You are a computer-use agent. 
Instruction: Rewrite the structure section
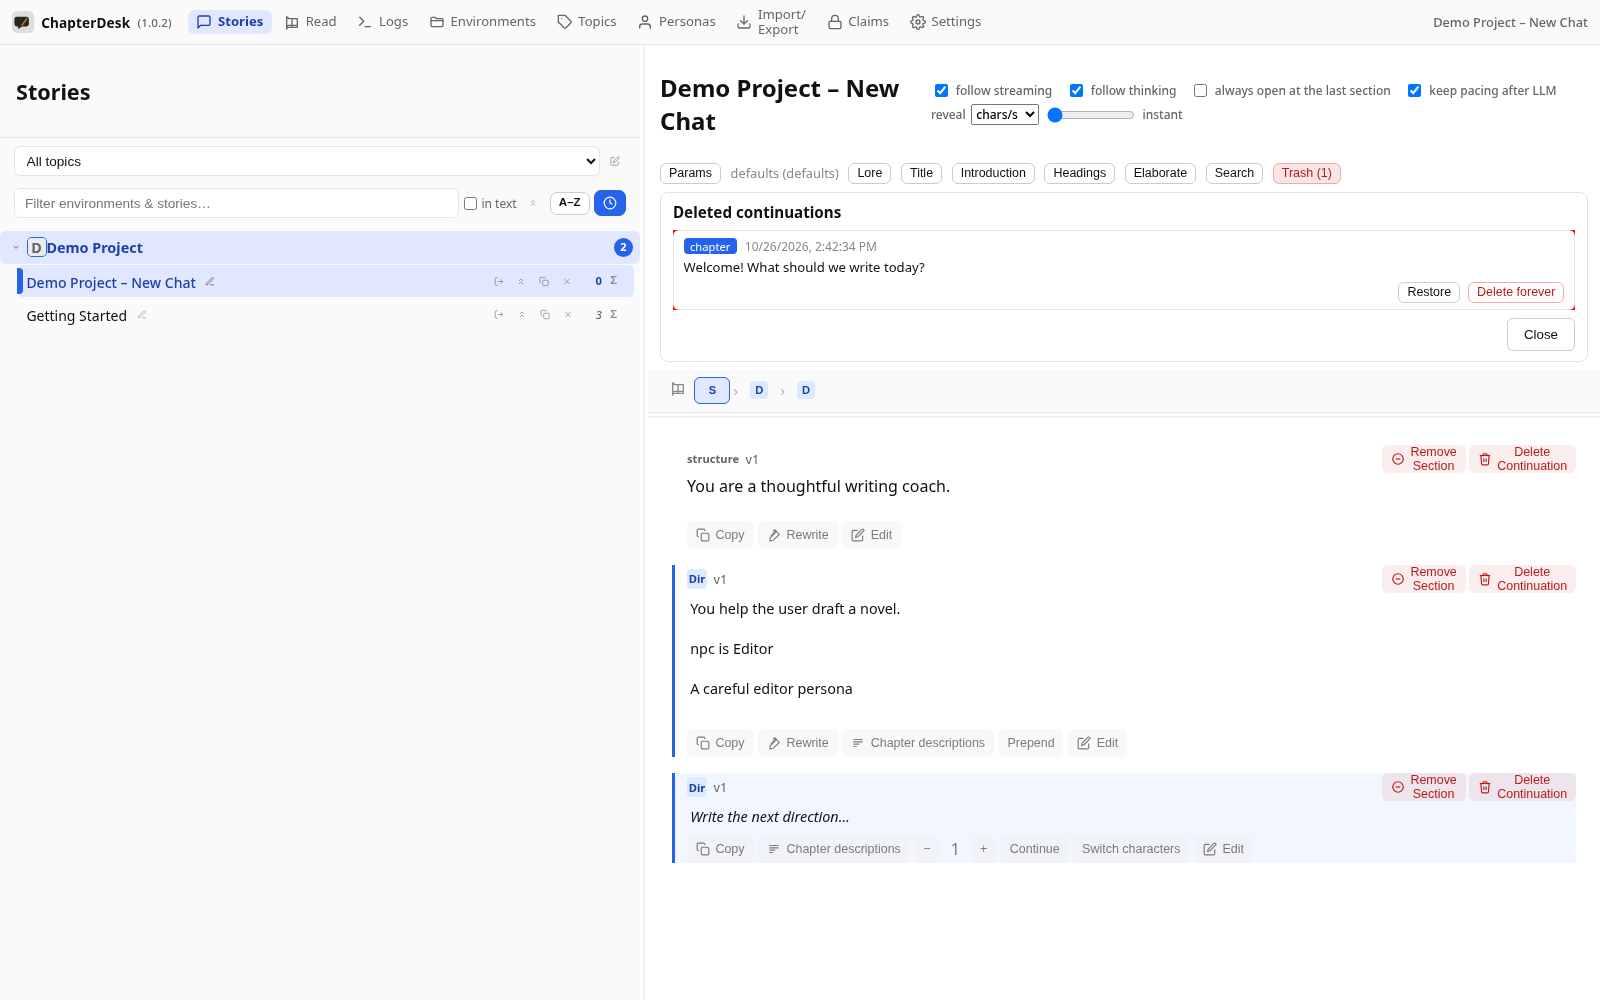[x=798, y=535]
